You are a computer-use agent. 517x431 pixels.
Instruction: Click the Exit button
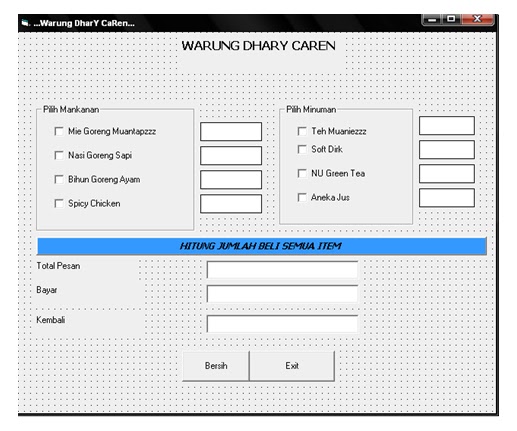(x=292, y=366)
